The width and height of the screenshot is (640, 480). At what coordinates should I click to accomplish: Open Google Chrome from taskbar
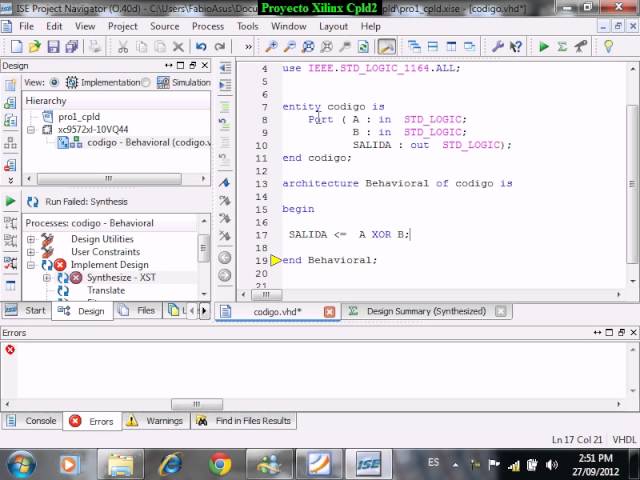click(x=220, y=464)
